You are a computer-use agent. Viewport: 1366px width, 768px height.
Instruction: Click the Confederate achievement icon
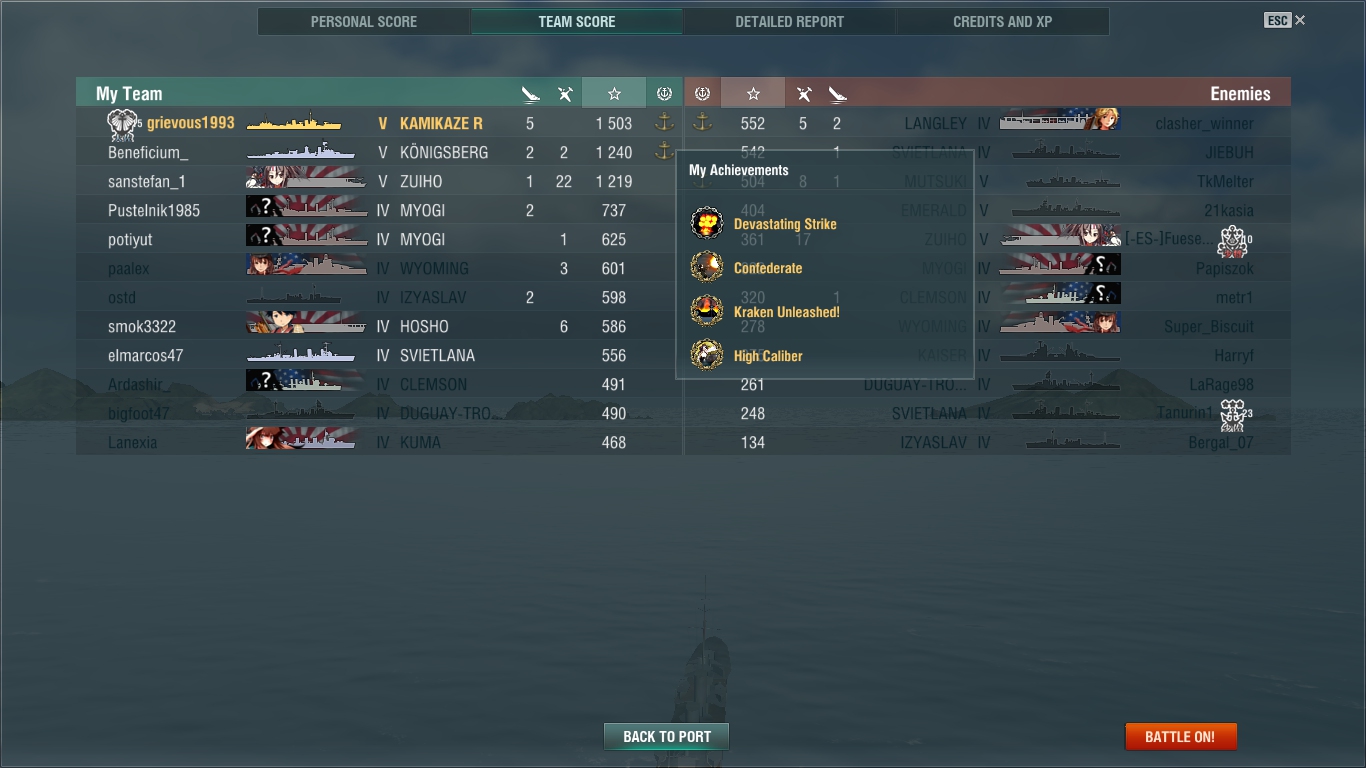[x=707, y=268]
